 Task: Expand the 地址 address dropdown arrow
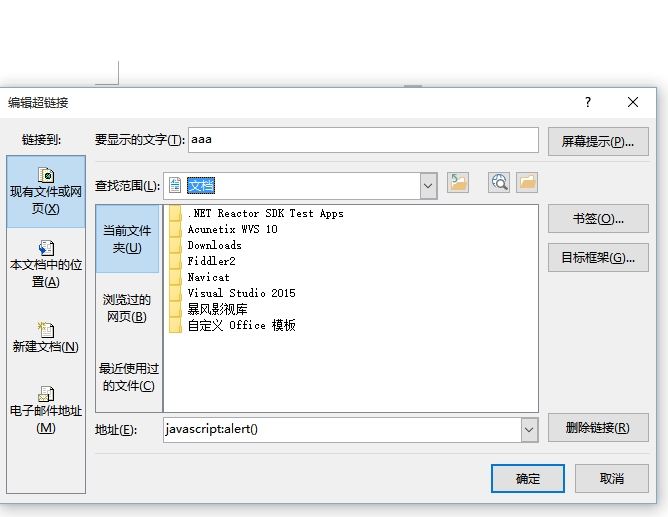529,429
